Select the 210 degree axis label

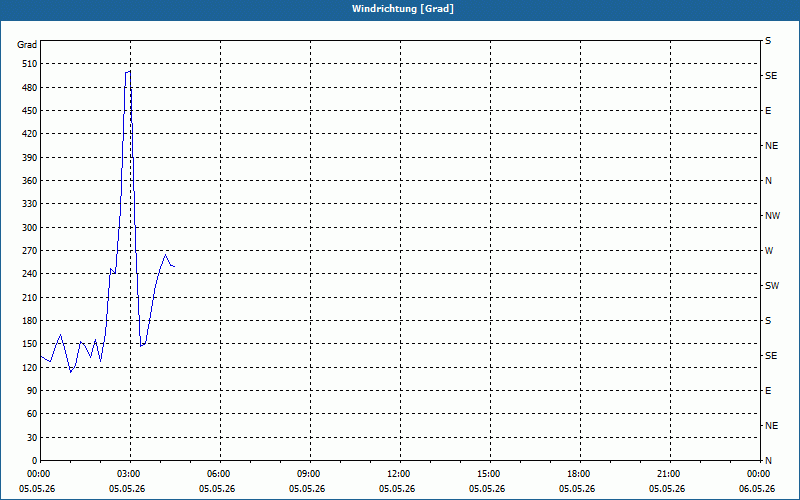30,297
